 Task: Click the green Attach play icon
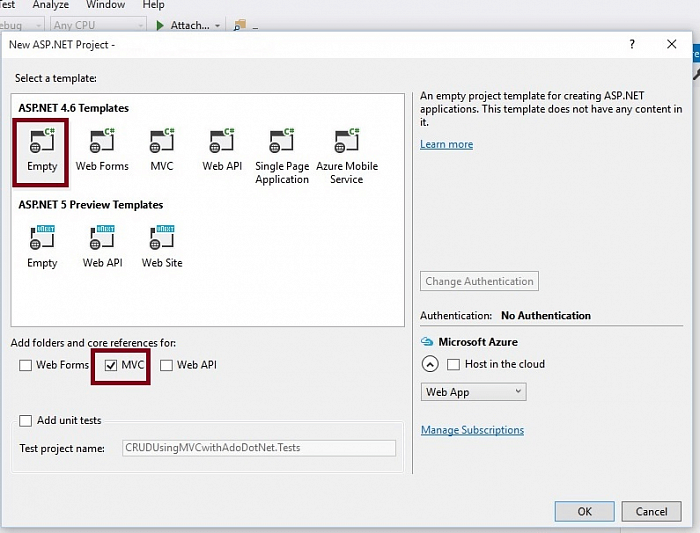[160, 25]
